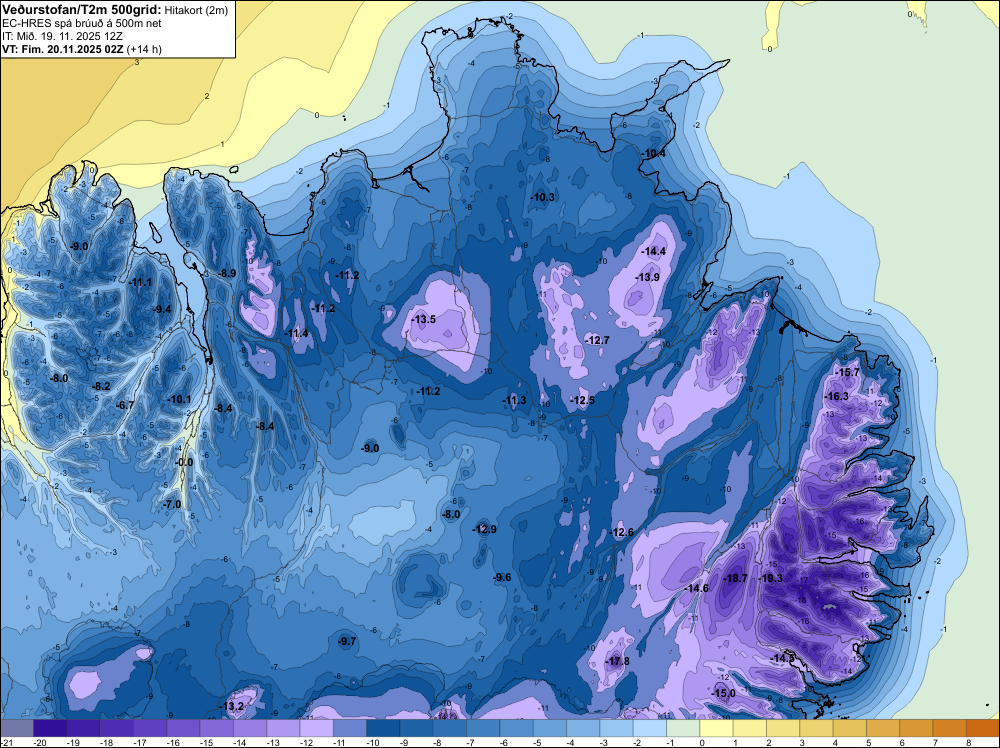Click the '-8.2' temperature value on the map
Screen dimensions: 1000x748
[101, 386]
